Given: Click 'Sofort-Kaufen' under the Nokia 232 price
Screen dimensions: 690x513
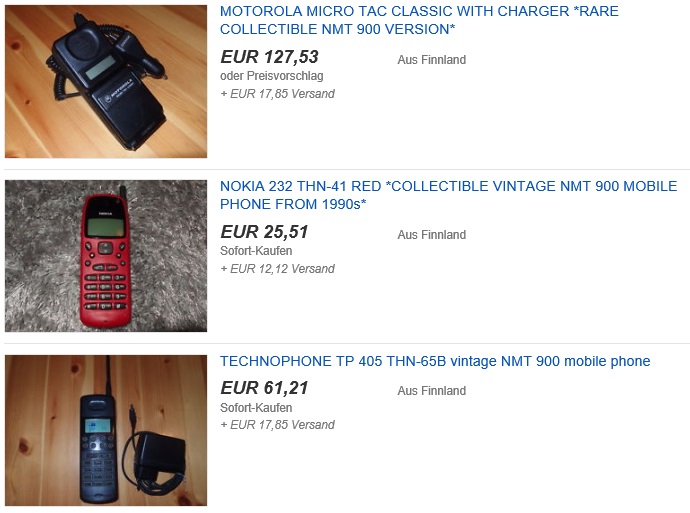Looking at the screenshot, I should [256, 251].
